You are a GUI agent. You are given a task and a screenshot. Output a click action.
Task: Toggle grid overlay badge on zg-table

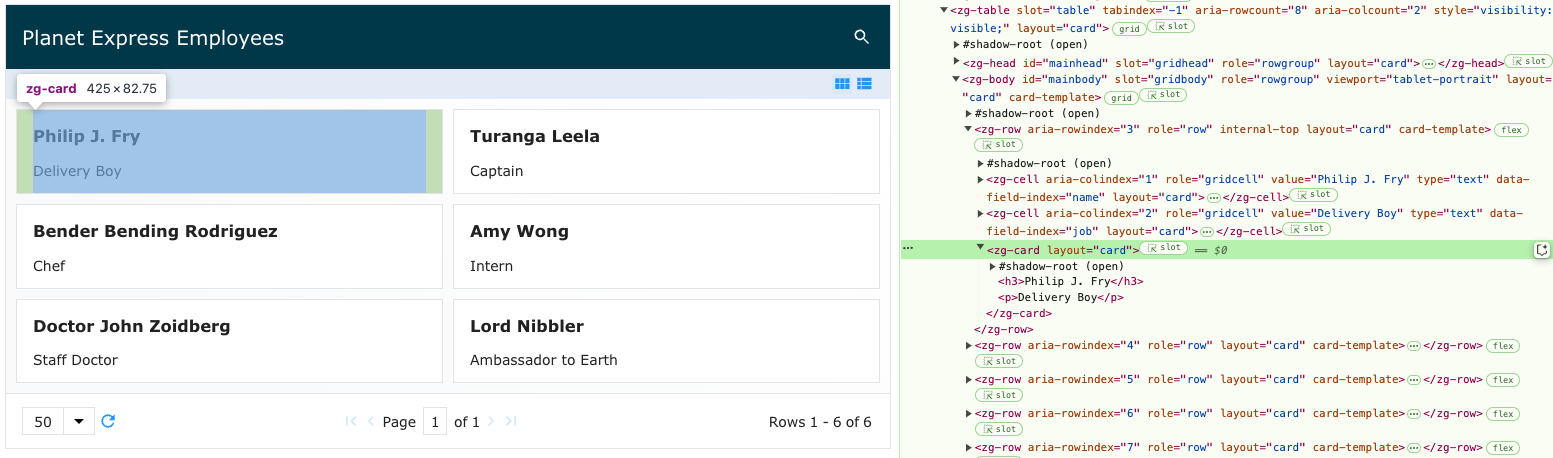coord(1131,28)
